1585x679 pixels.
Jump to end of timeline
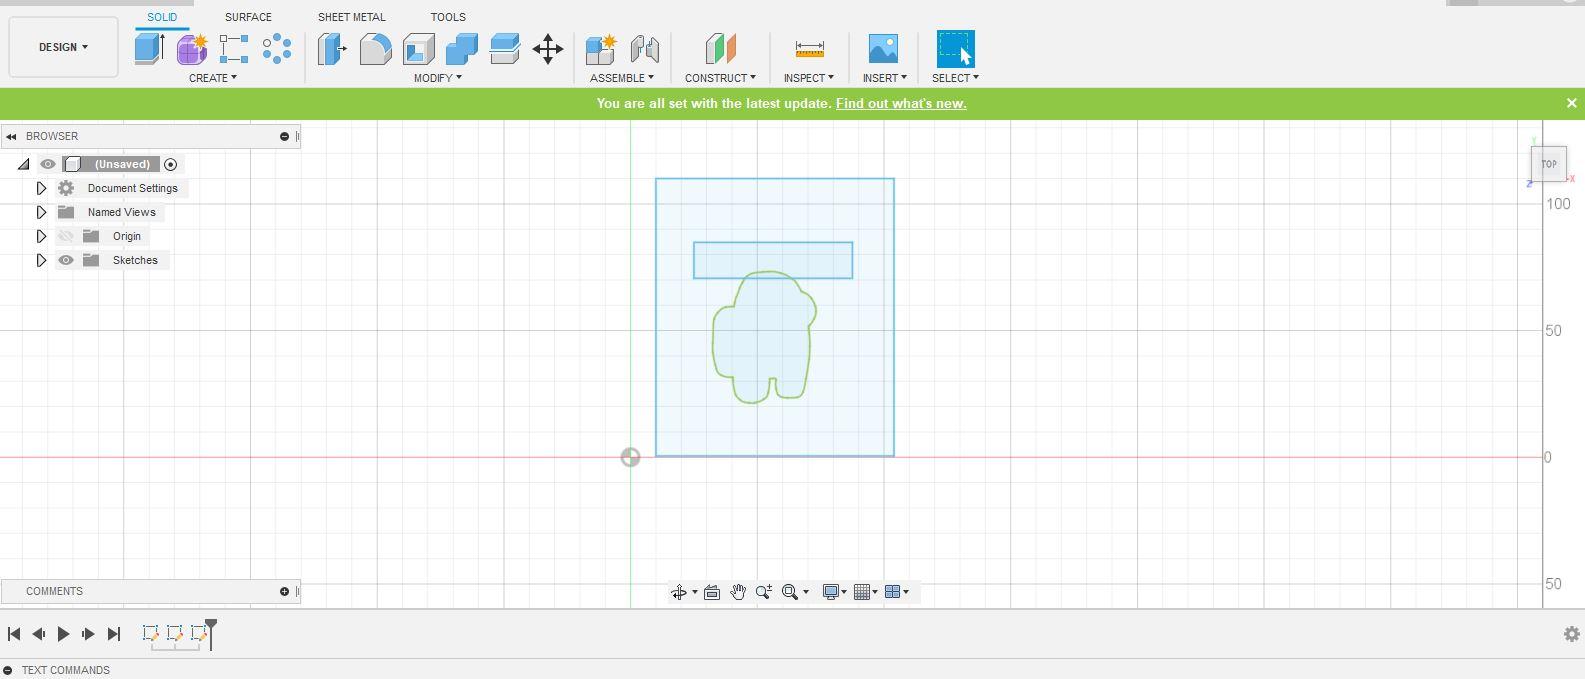coord(114,634)
